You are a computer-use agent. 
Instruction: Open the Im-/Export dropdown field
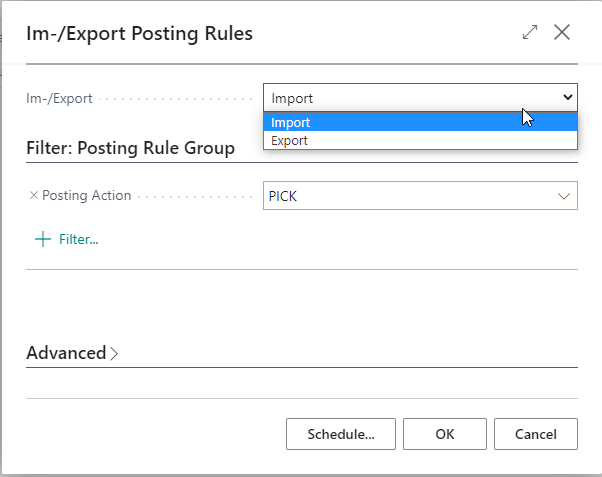(420, 98)
